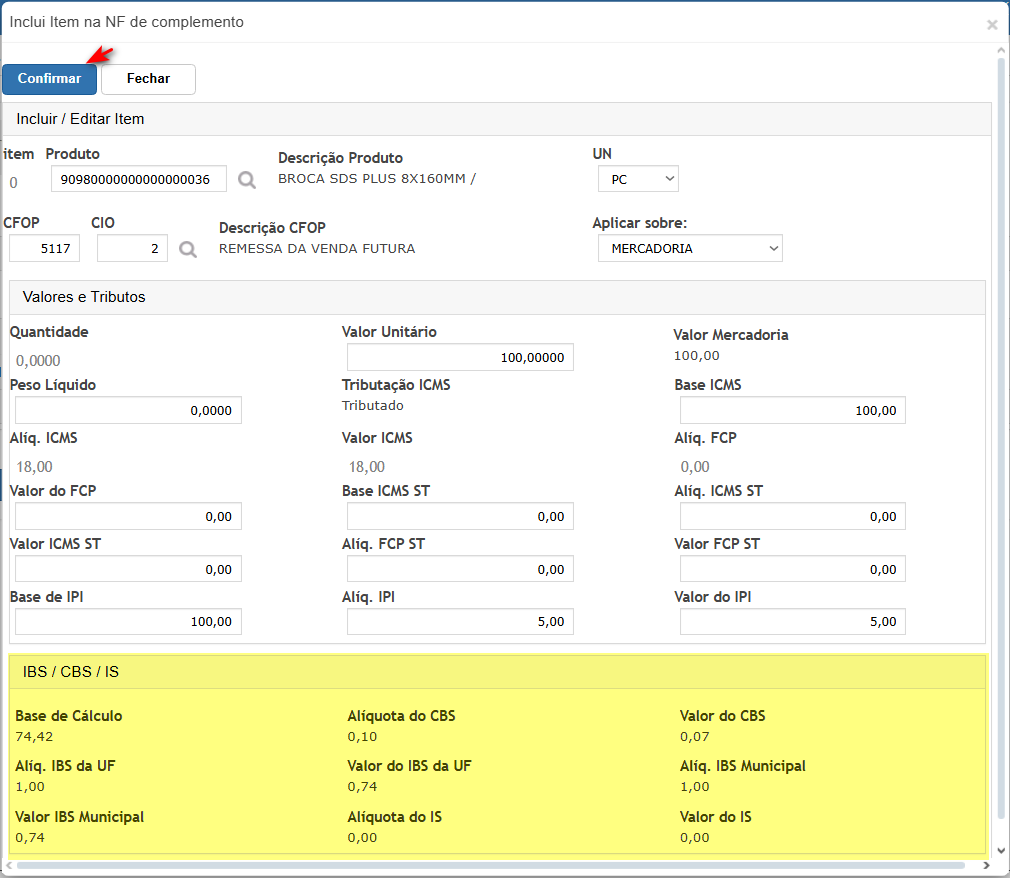Image resolution: width=1010 pixels, height=878 pixels.
Task: Focus the Valor Unitário field
Action: point(460,357)
